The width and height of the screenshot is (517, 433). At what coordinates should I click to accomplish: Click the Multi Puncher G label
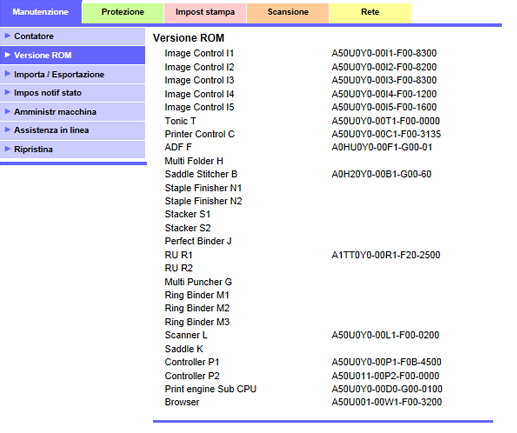click(198, 282)
